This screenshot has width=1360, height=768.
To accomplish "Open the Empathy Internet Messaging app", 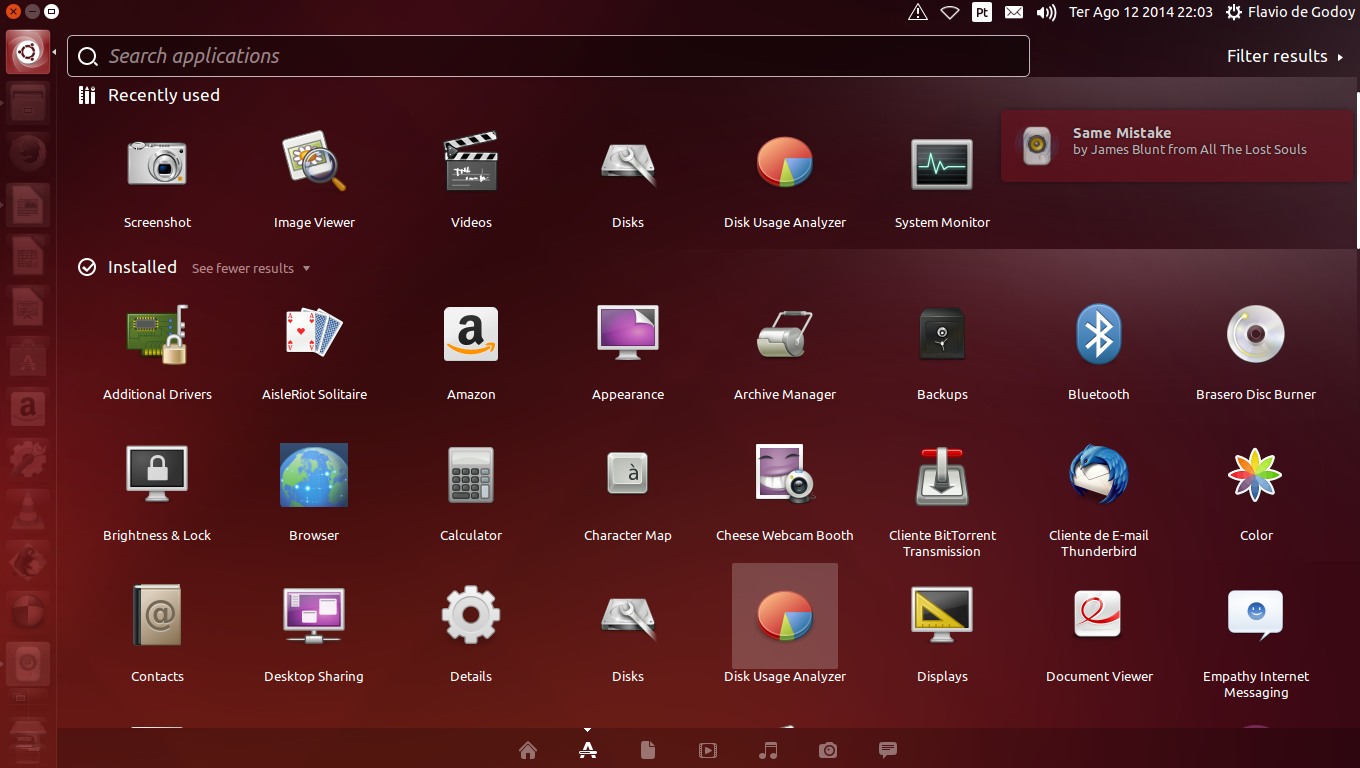I will [1255, 615].
